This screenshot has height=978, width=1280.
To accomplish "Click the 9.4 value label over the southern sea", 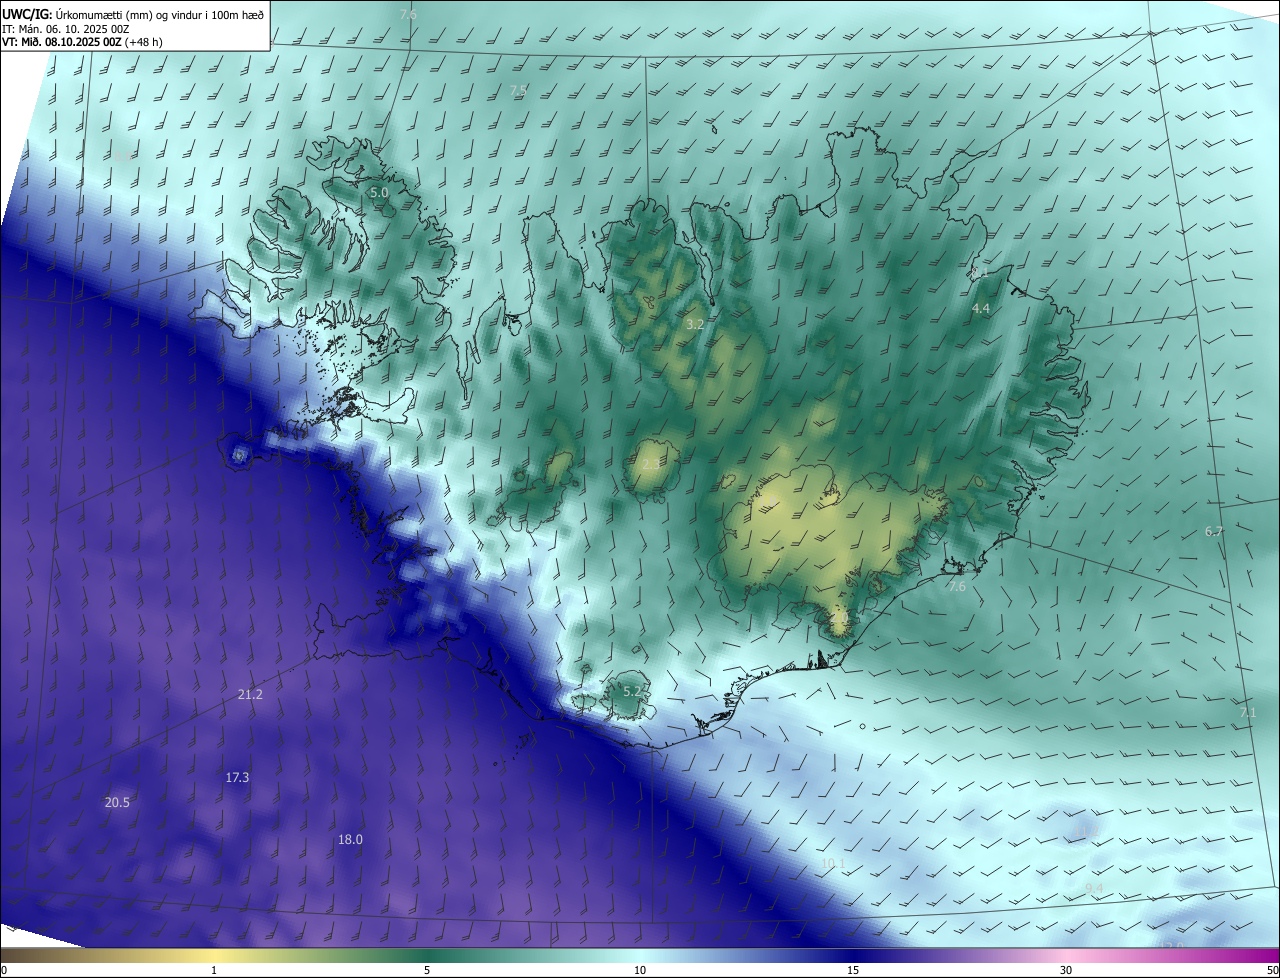I will pos(1094,888).
